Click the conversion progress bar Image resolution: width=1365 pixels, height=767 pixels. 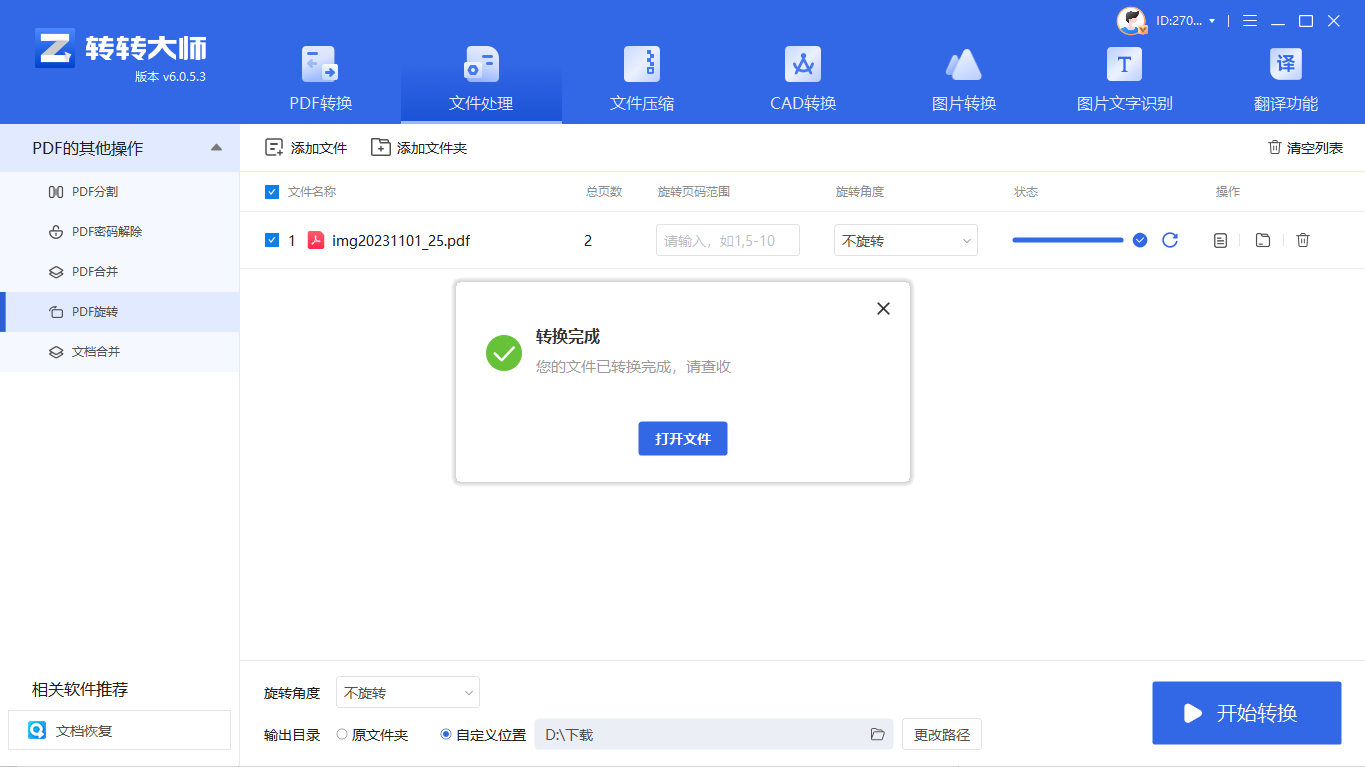click(x=1068, y=240)
